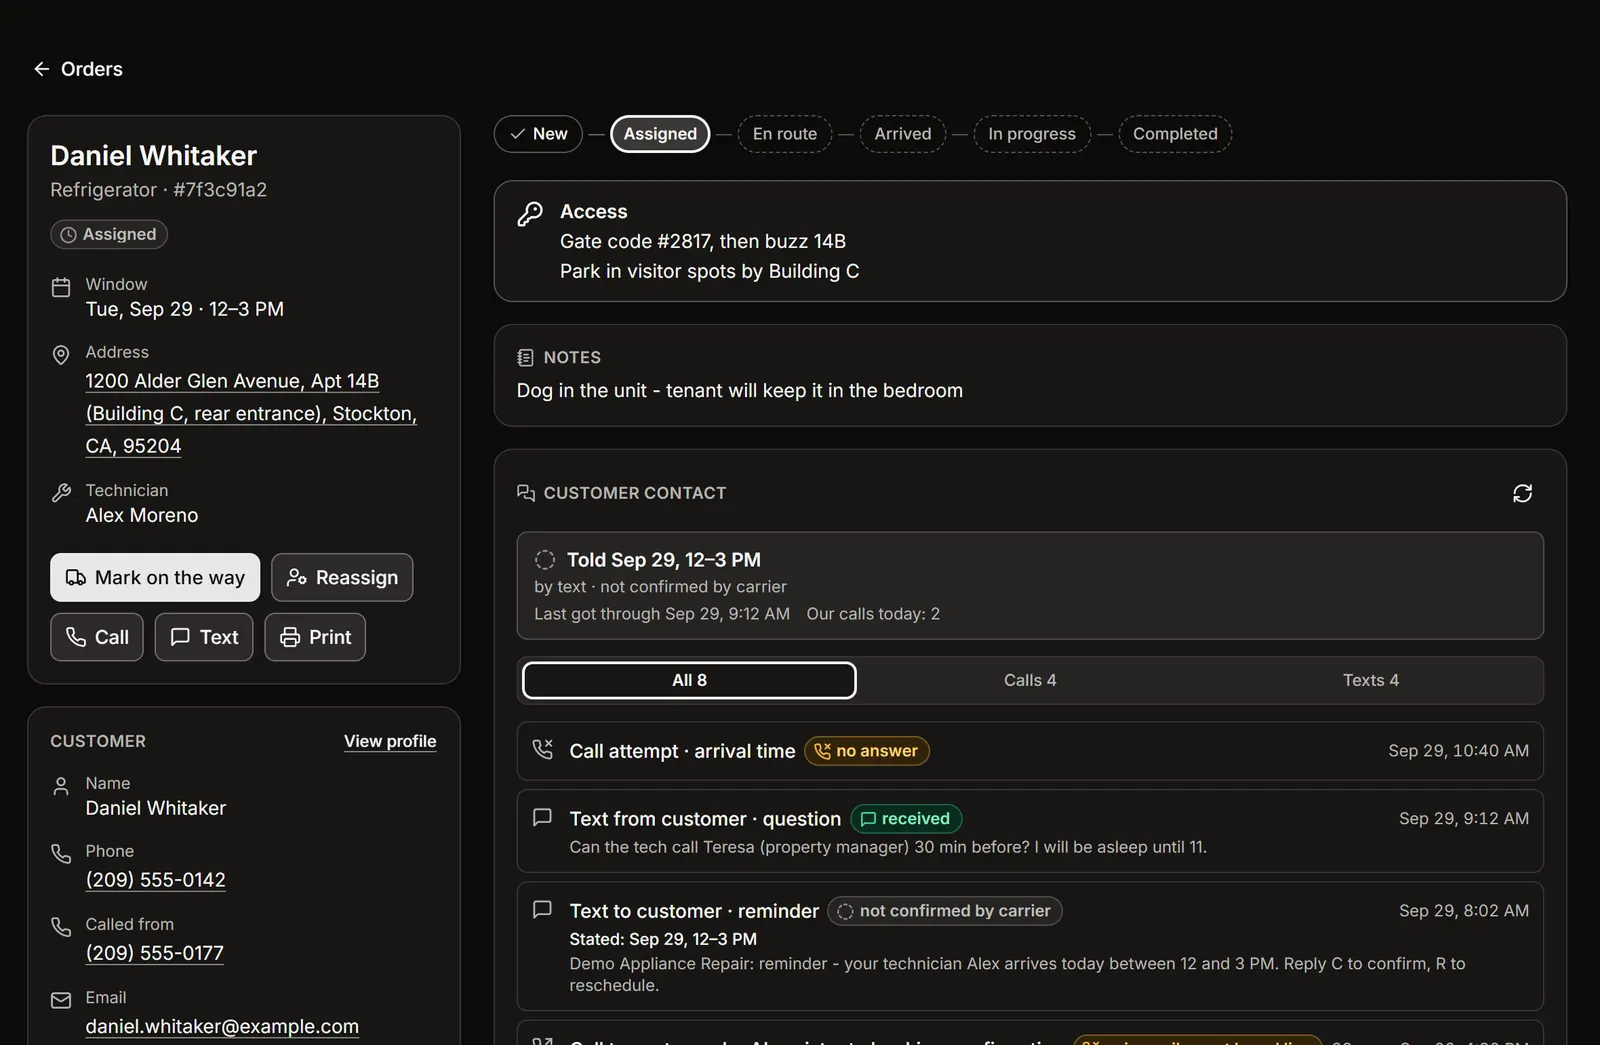
Task: Click the refresh icon in Customer Contact
Action: pos(1522,493)
